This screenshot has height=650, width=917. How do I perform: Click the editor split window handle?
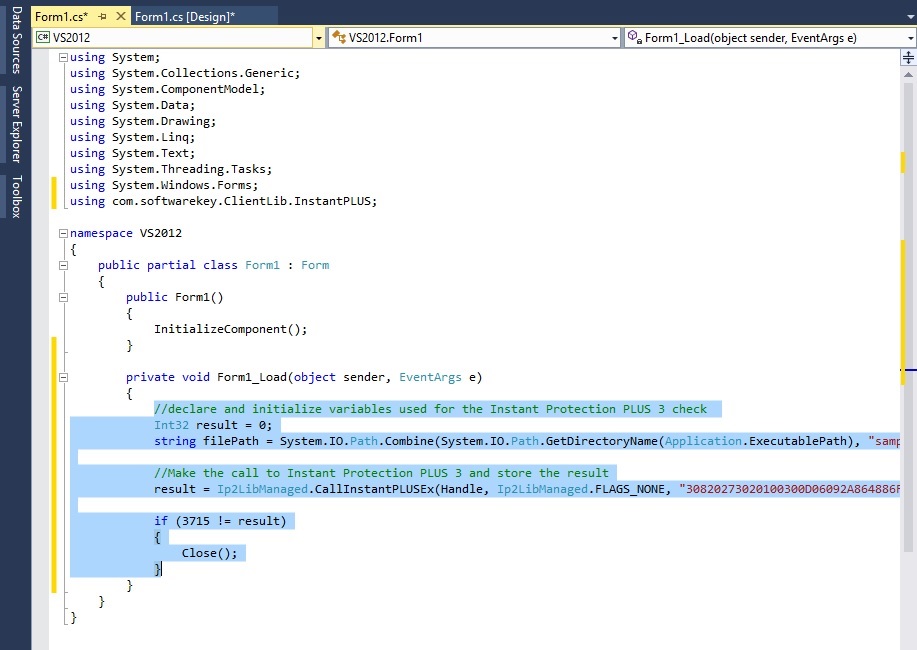(x=908, y=57)
